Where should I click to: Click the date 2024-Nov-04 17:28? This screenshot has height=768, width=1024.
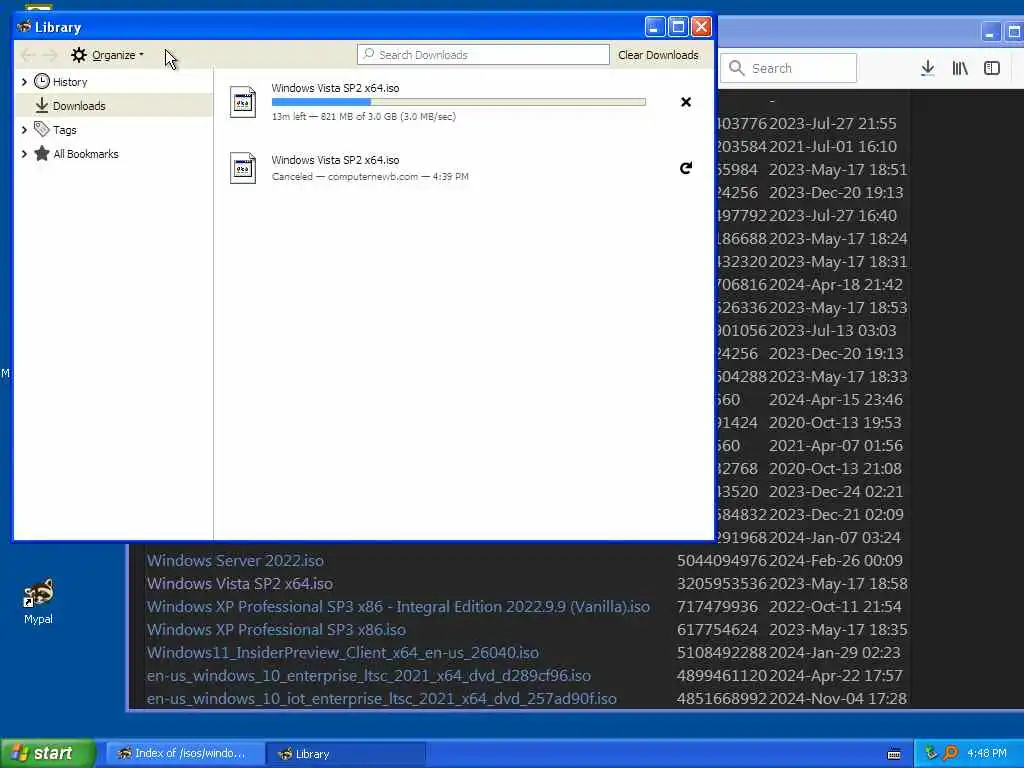pyautogui.click(x=838, y=699)
